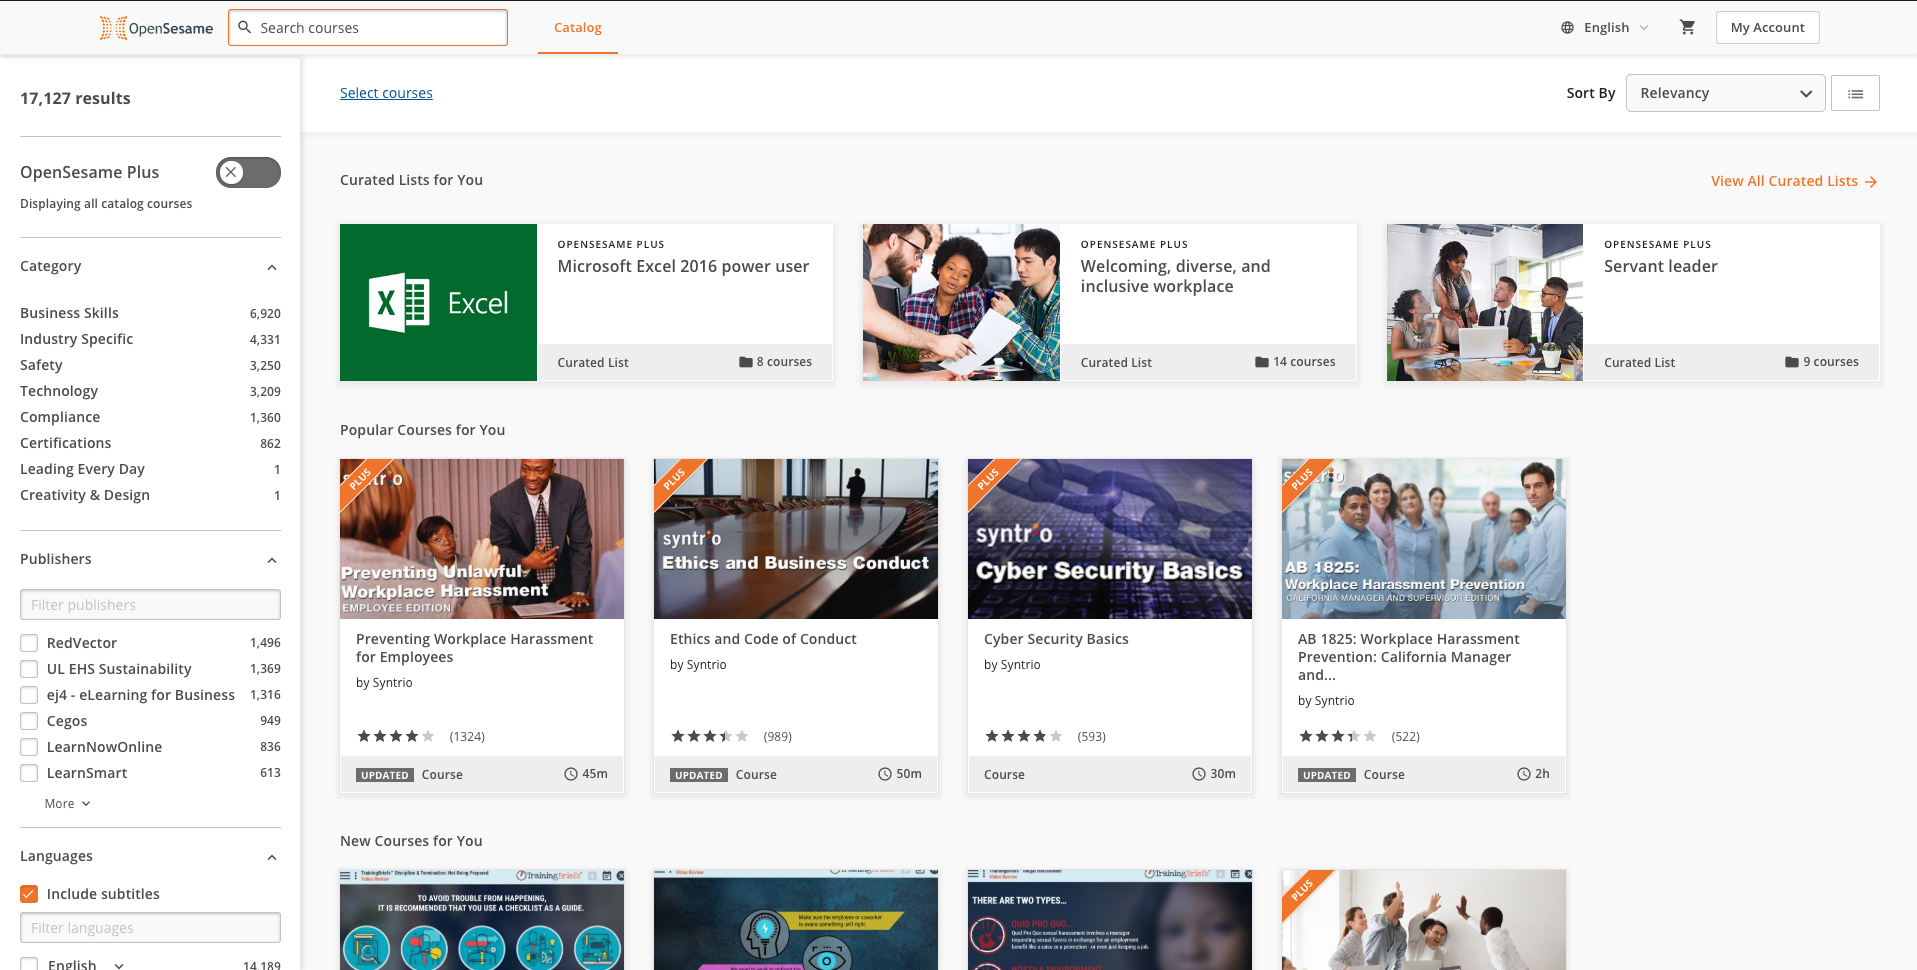Open Cyber Security Basics course thumbnail
Screen dimensions: 1917x970
[1110, 539]
